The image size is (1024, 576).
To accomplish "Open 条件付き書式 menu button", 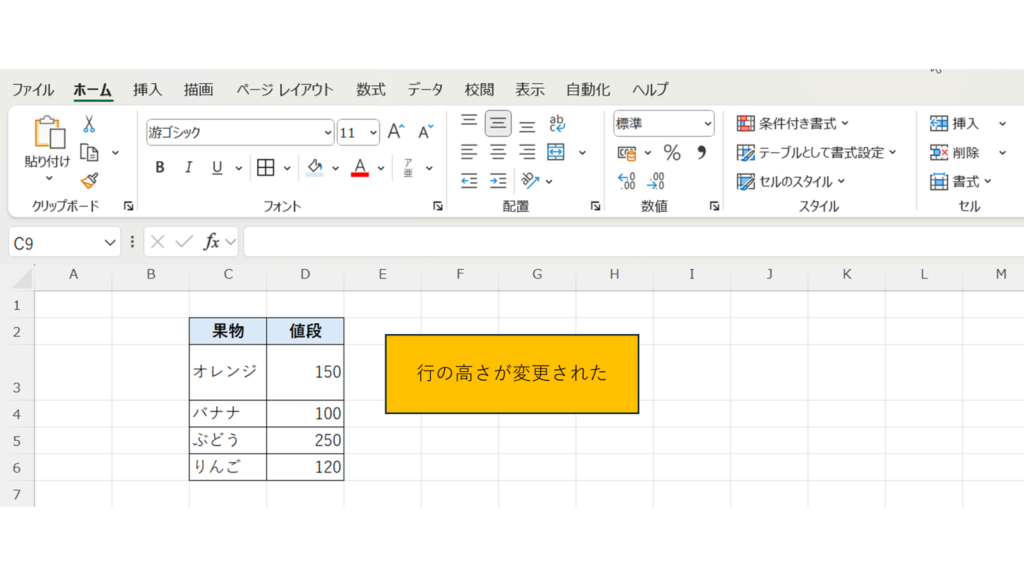I will click(793, 124).
